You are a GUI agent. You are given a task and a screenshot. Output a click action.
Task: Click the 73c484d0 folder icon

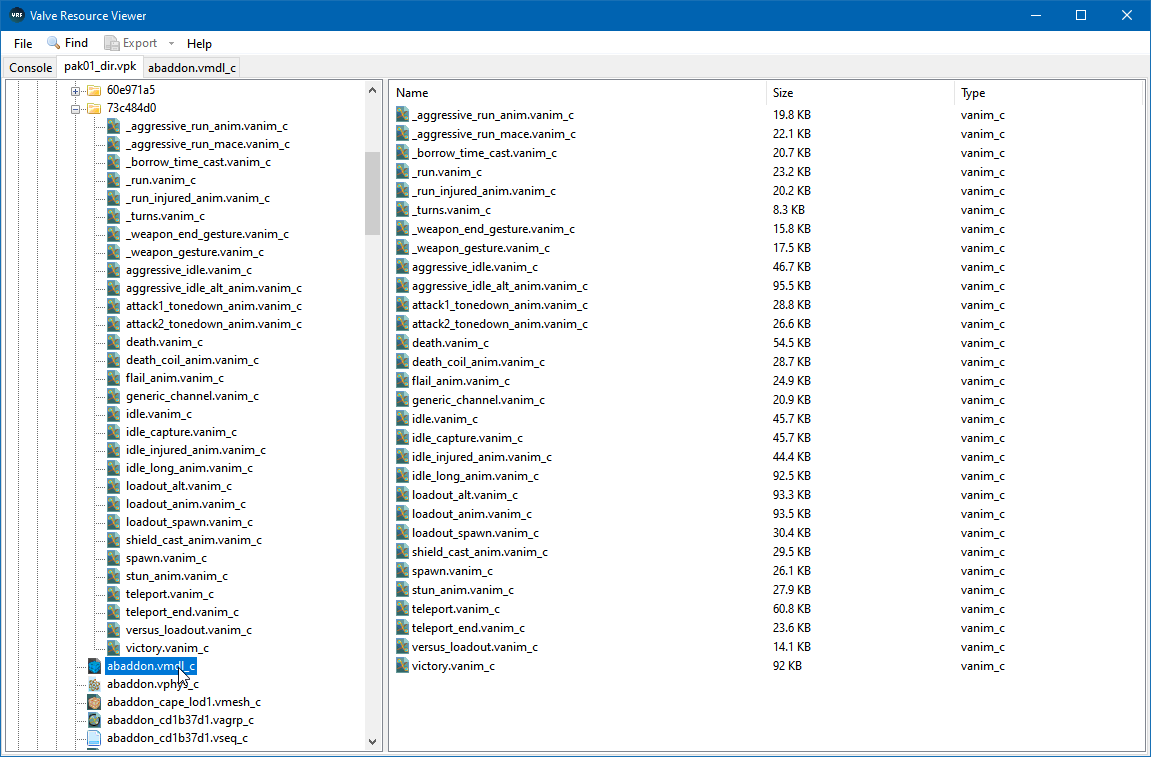tap(94, 108)
